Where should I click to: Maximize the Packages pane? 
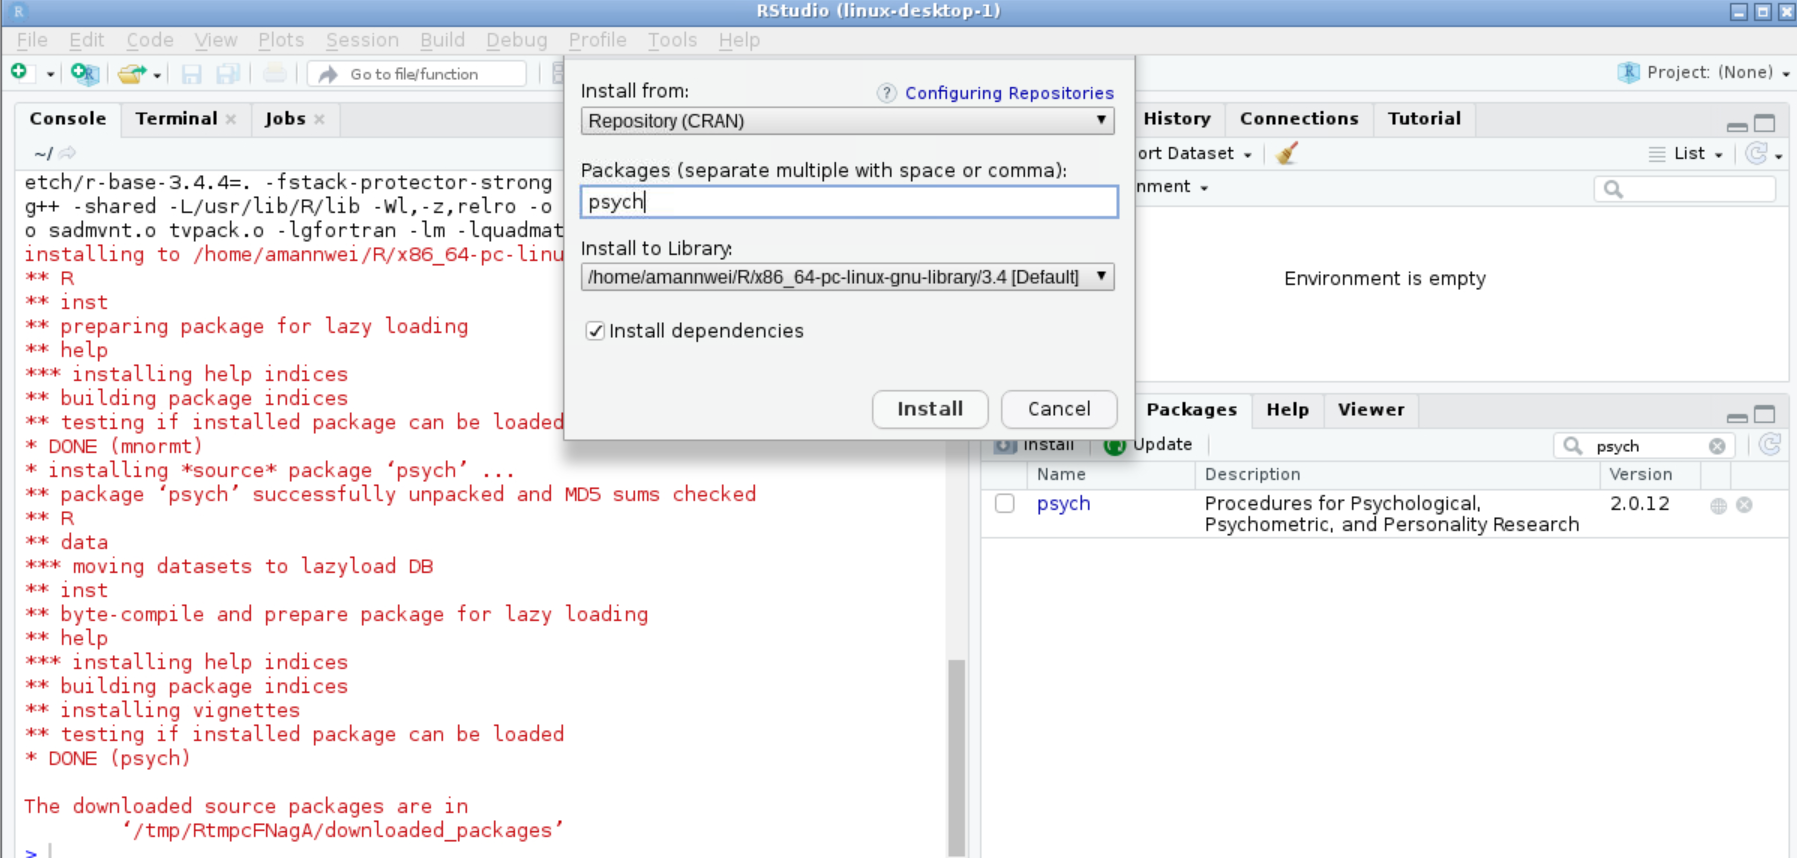(x=1765, y=414)
